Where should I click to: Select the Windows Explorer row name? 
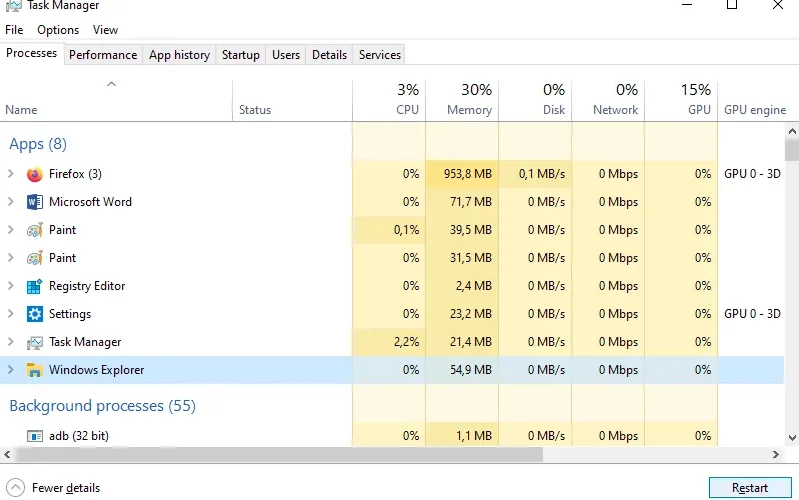(96, 370)
